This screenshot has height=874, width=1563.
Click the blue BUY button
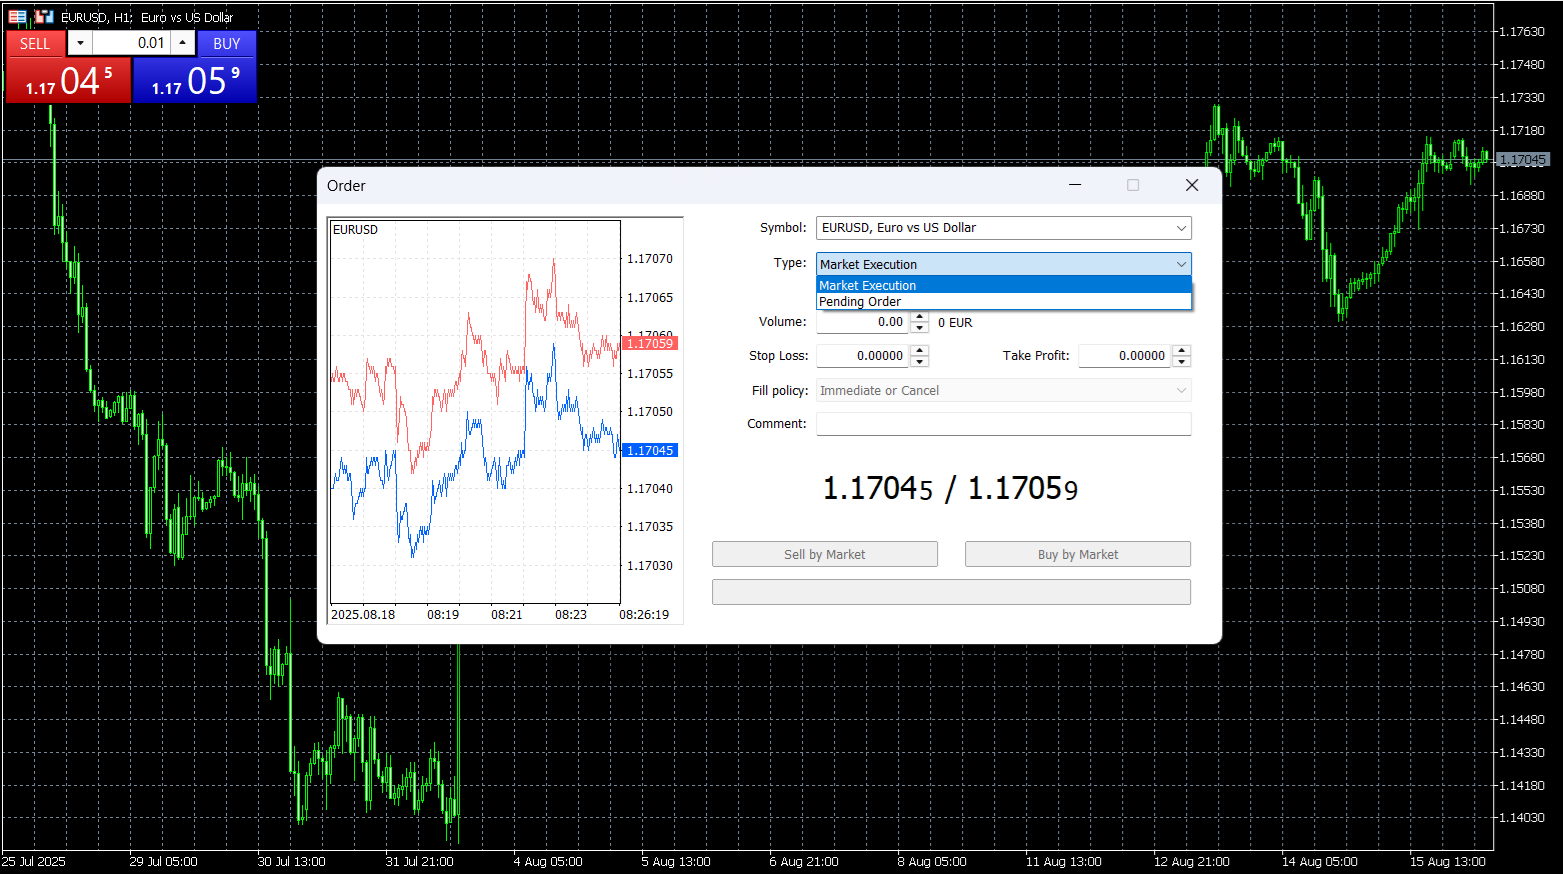click(x=227, y=44)
